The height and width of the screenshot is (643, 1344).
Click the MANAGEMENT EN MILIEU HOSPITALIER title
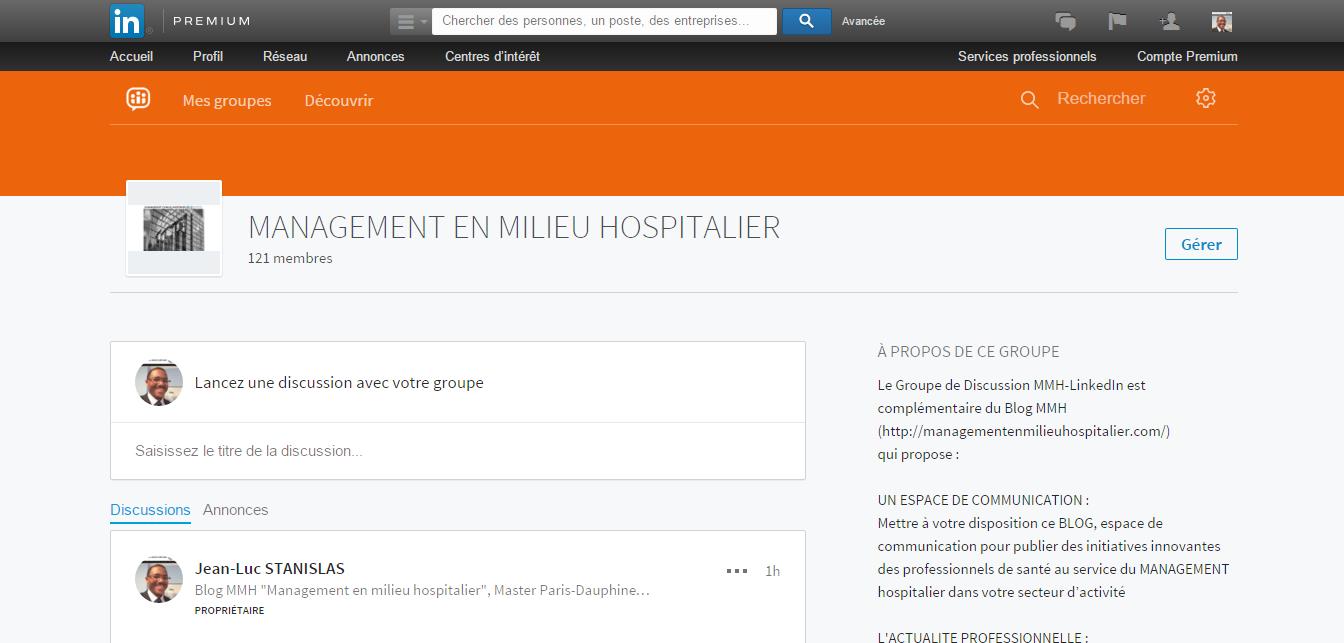(514, 227)
